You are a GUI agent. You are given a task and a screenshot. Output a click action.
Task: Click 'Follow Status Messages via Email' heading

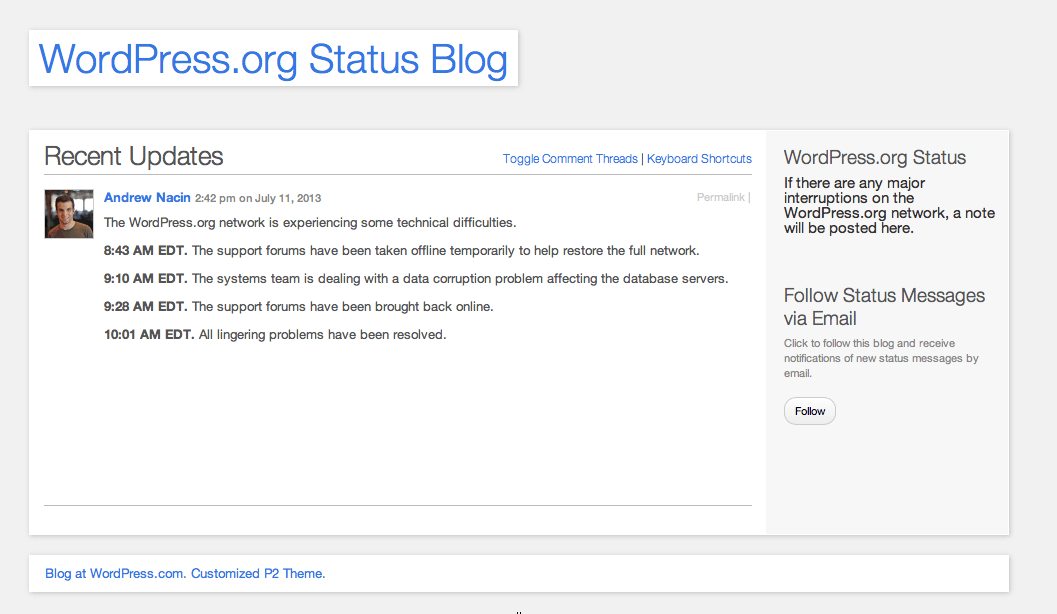coord(884,307)
